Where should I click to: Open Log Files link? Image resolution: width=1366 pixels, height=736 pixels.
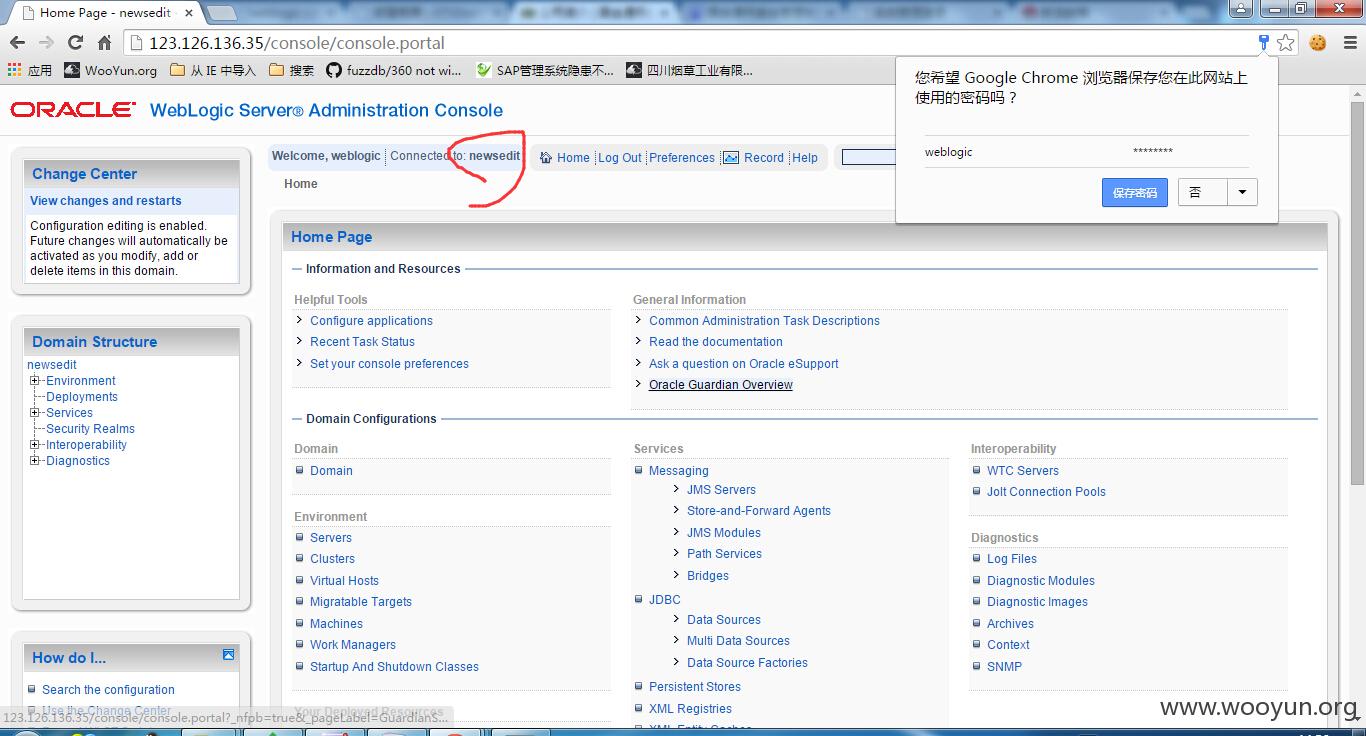click(1012, 559)
